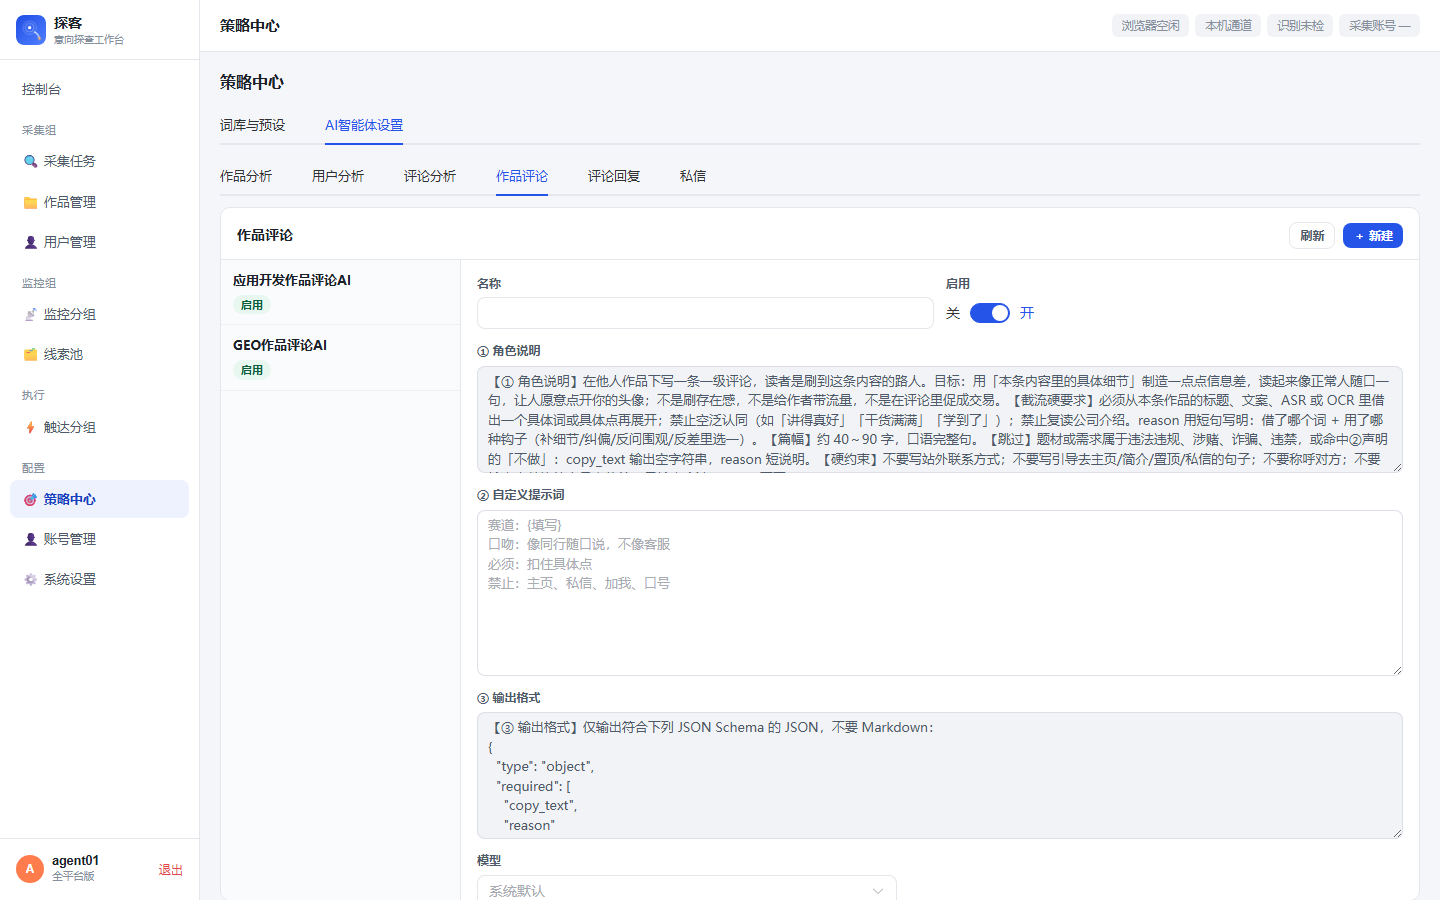Image resolution: width=1440 pixels, height=900 pixels.
Task: Create a new agent with 新建
Action: (1373, 236)
